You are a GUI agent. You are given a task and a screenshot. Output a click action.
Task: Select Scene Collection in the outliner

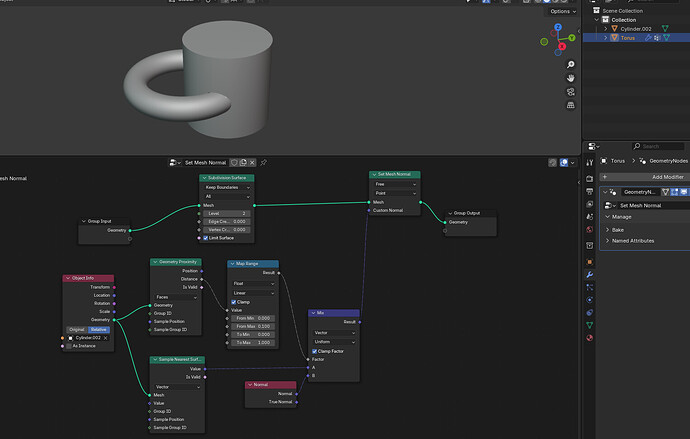pyautogui.click(x=622, y=11)
